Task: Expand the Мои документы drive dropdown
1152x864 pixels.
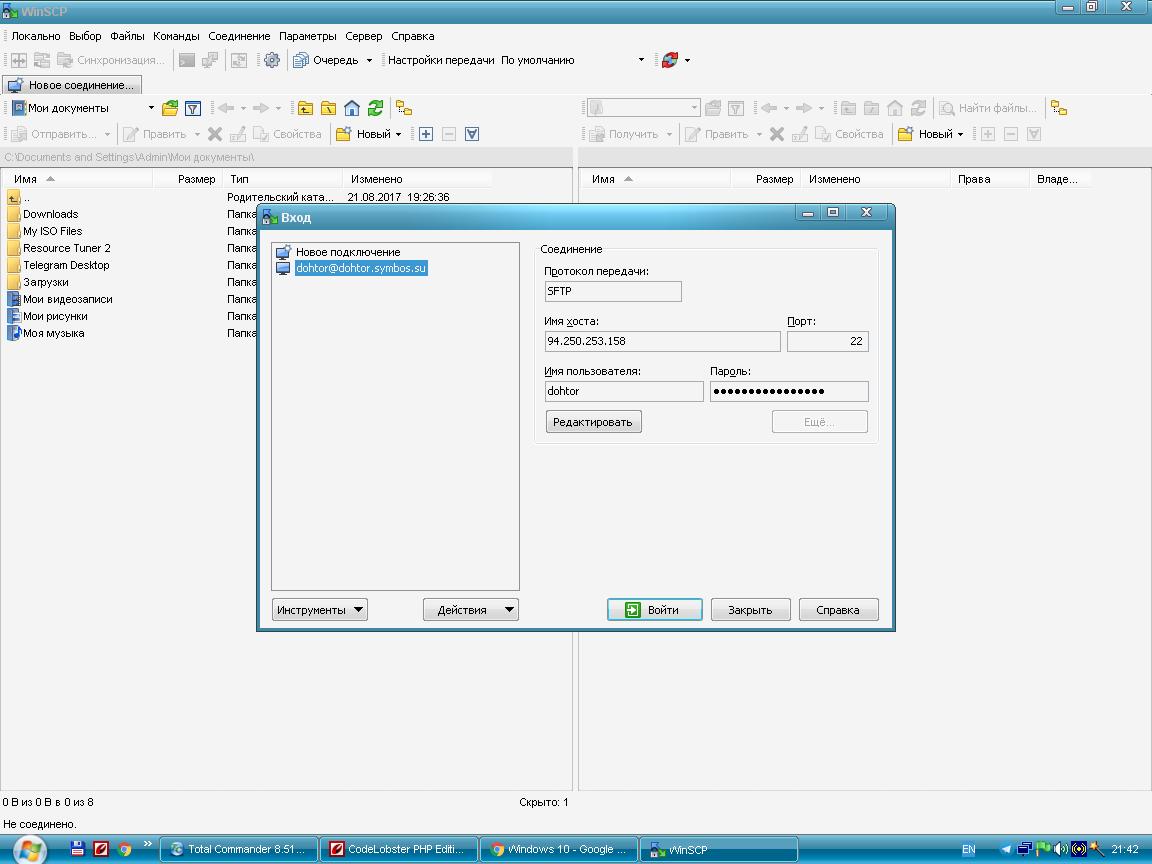Action: point(151,108)
